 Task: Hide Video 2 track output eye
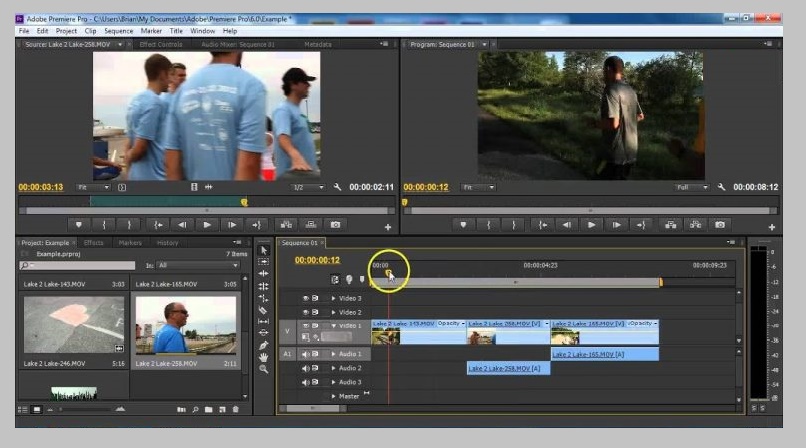pyautogui.click(x=305, y=312)
